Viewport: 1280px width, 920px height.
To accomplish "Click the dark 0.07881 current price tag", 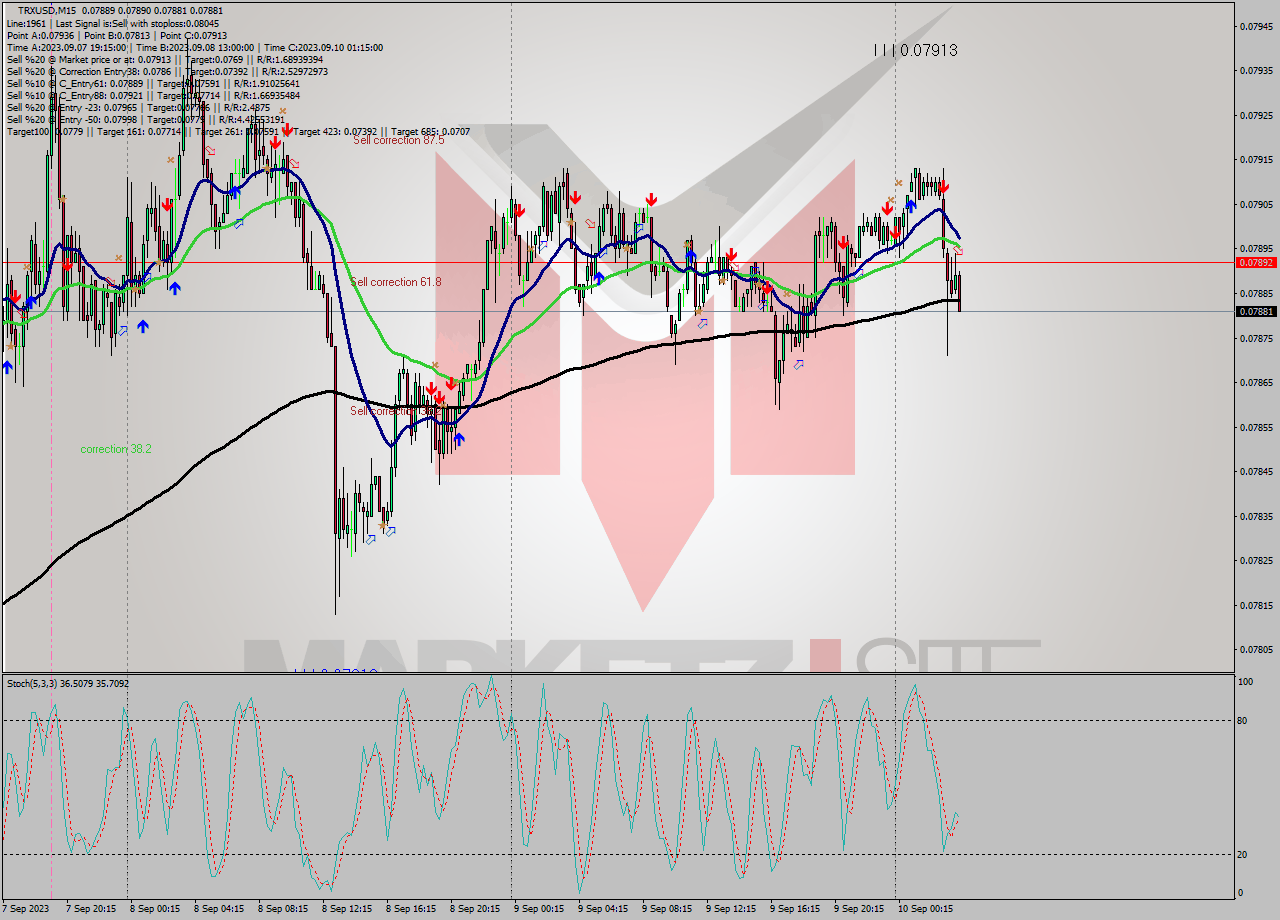I will coord(1256,311).
